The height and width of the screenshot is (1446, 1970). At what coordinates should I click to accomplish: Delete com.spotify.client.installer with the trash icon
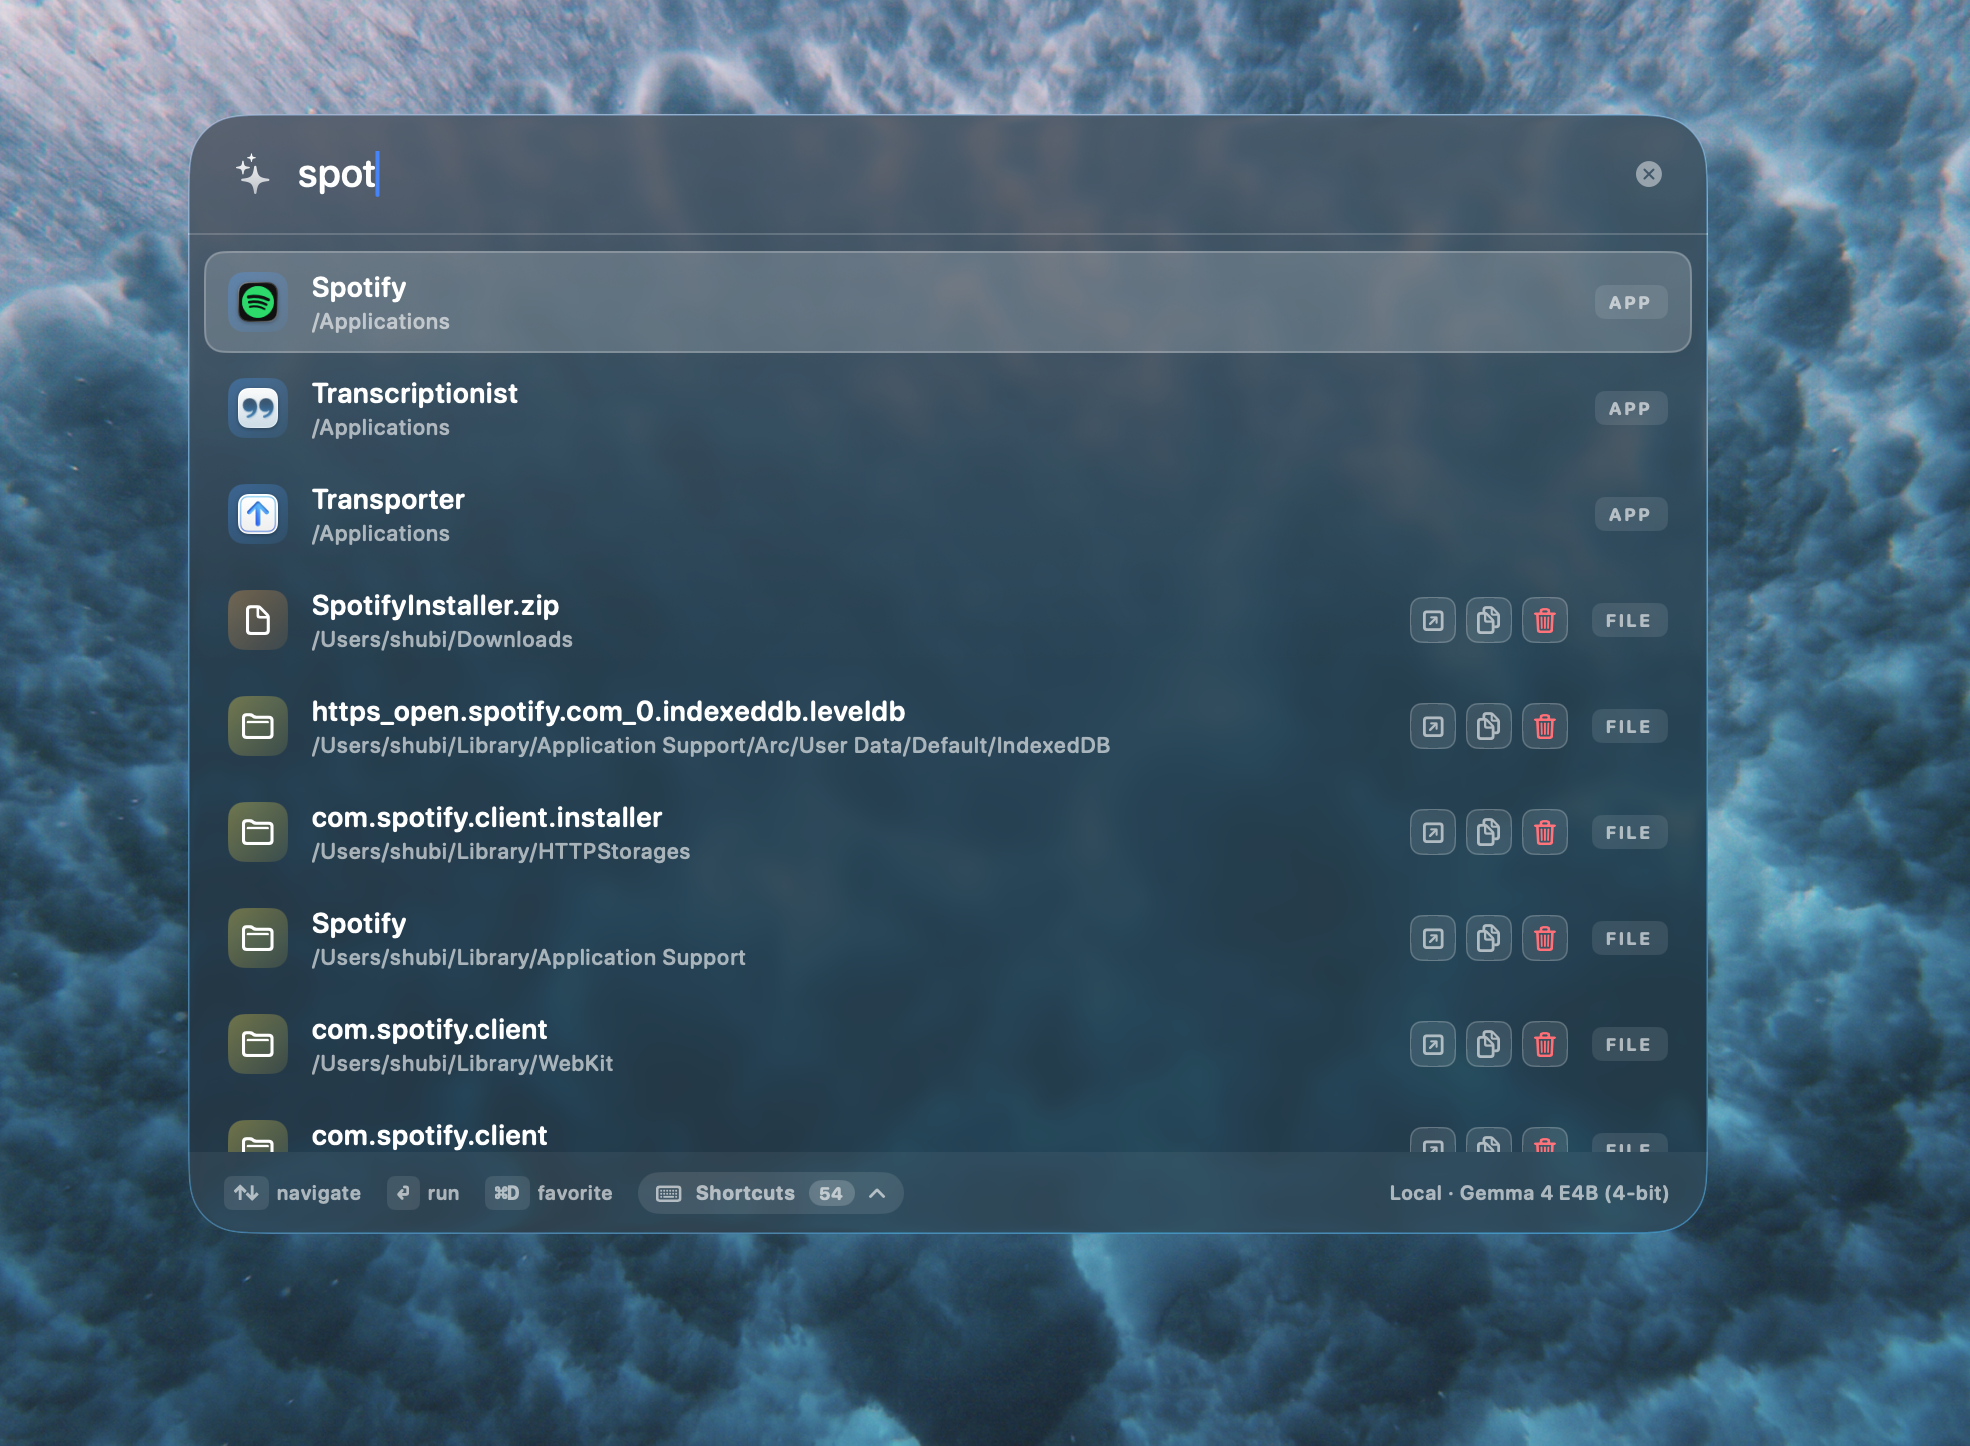click(x=1545, y=832)
